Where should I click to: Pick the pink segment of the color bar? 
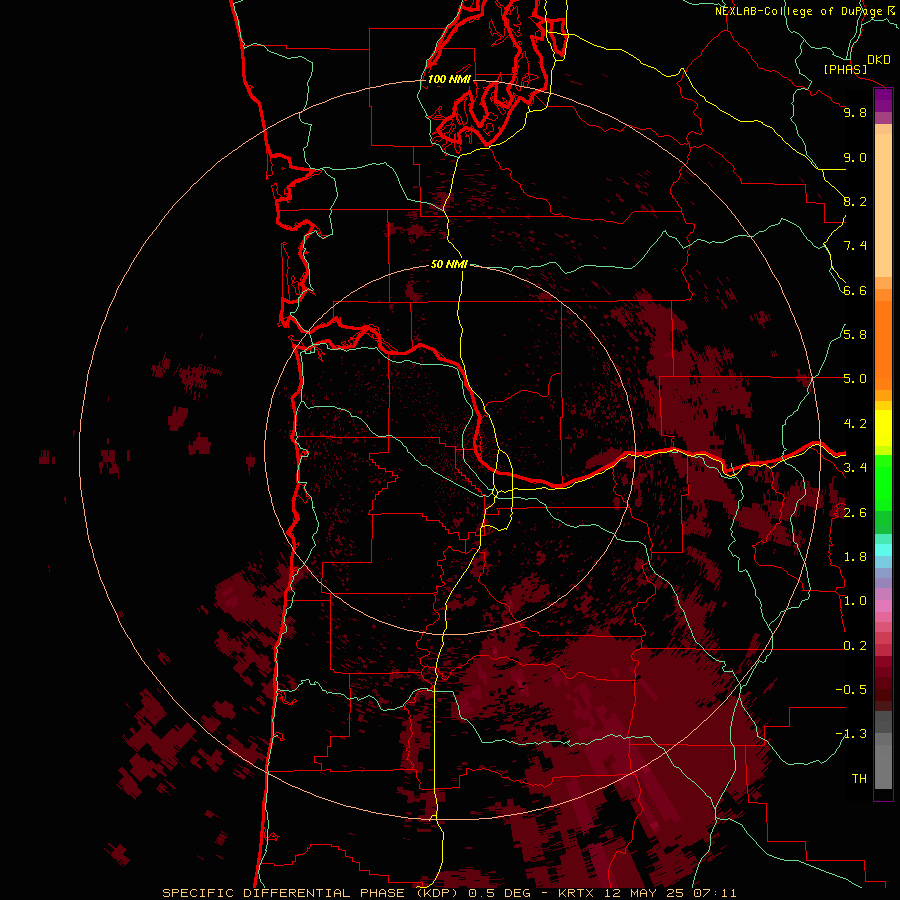(883, 606)
